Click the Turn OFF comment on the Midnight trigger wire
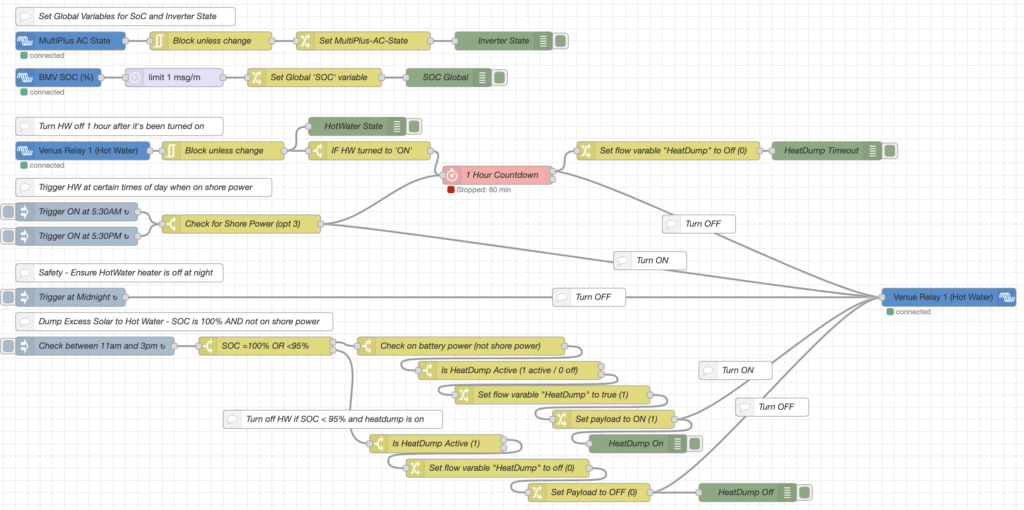The image size is (1024, 510). [x=589, y=297]
